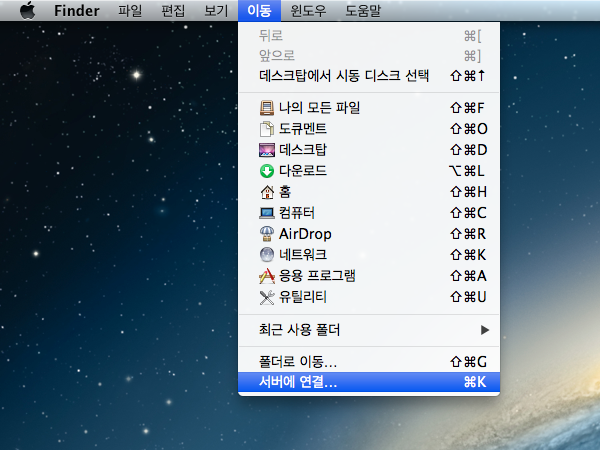600x450 pixels.
Task: Click the AirDrop parachute icon
Action: [267, 234]
